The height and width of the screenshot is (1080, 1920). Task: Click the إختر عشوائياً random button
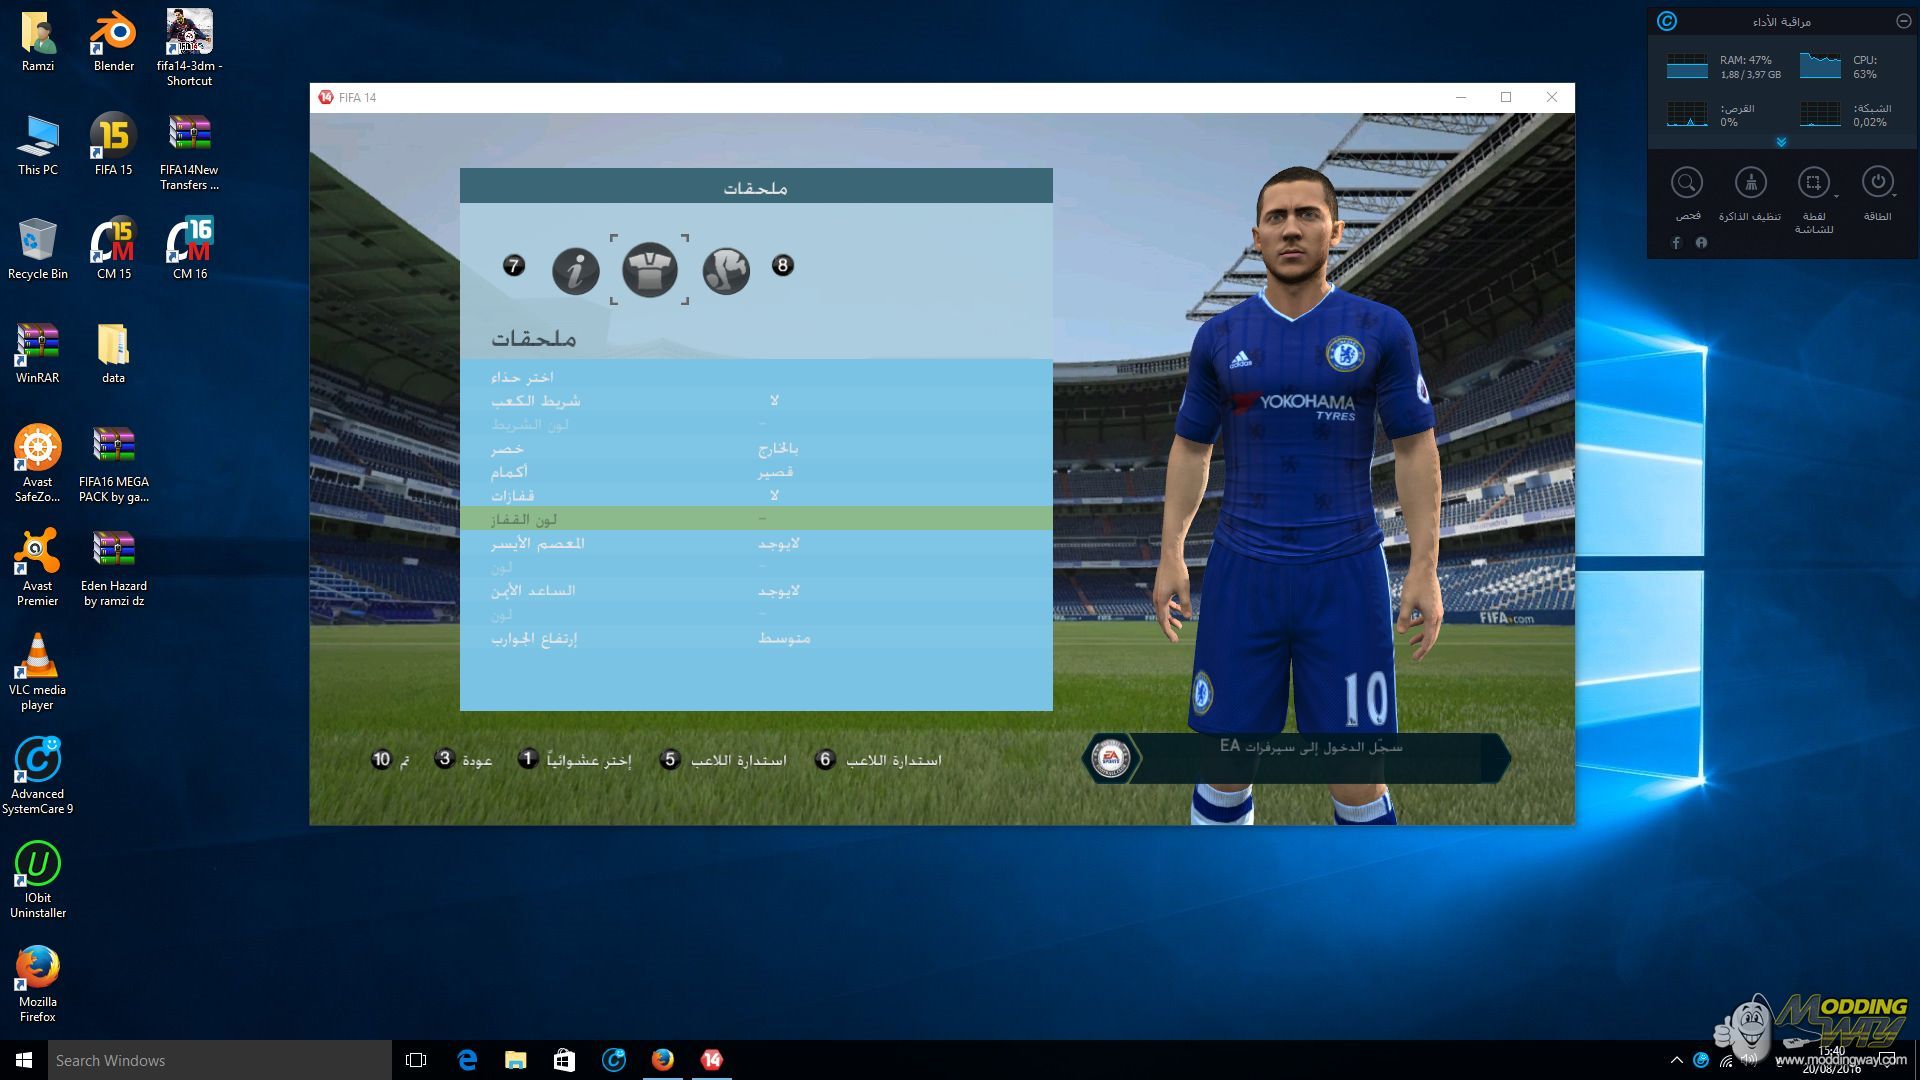(x=576, y=760)
